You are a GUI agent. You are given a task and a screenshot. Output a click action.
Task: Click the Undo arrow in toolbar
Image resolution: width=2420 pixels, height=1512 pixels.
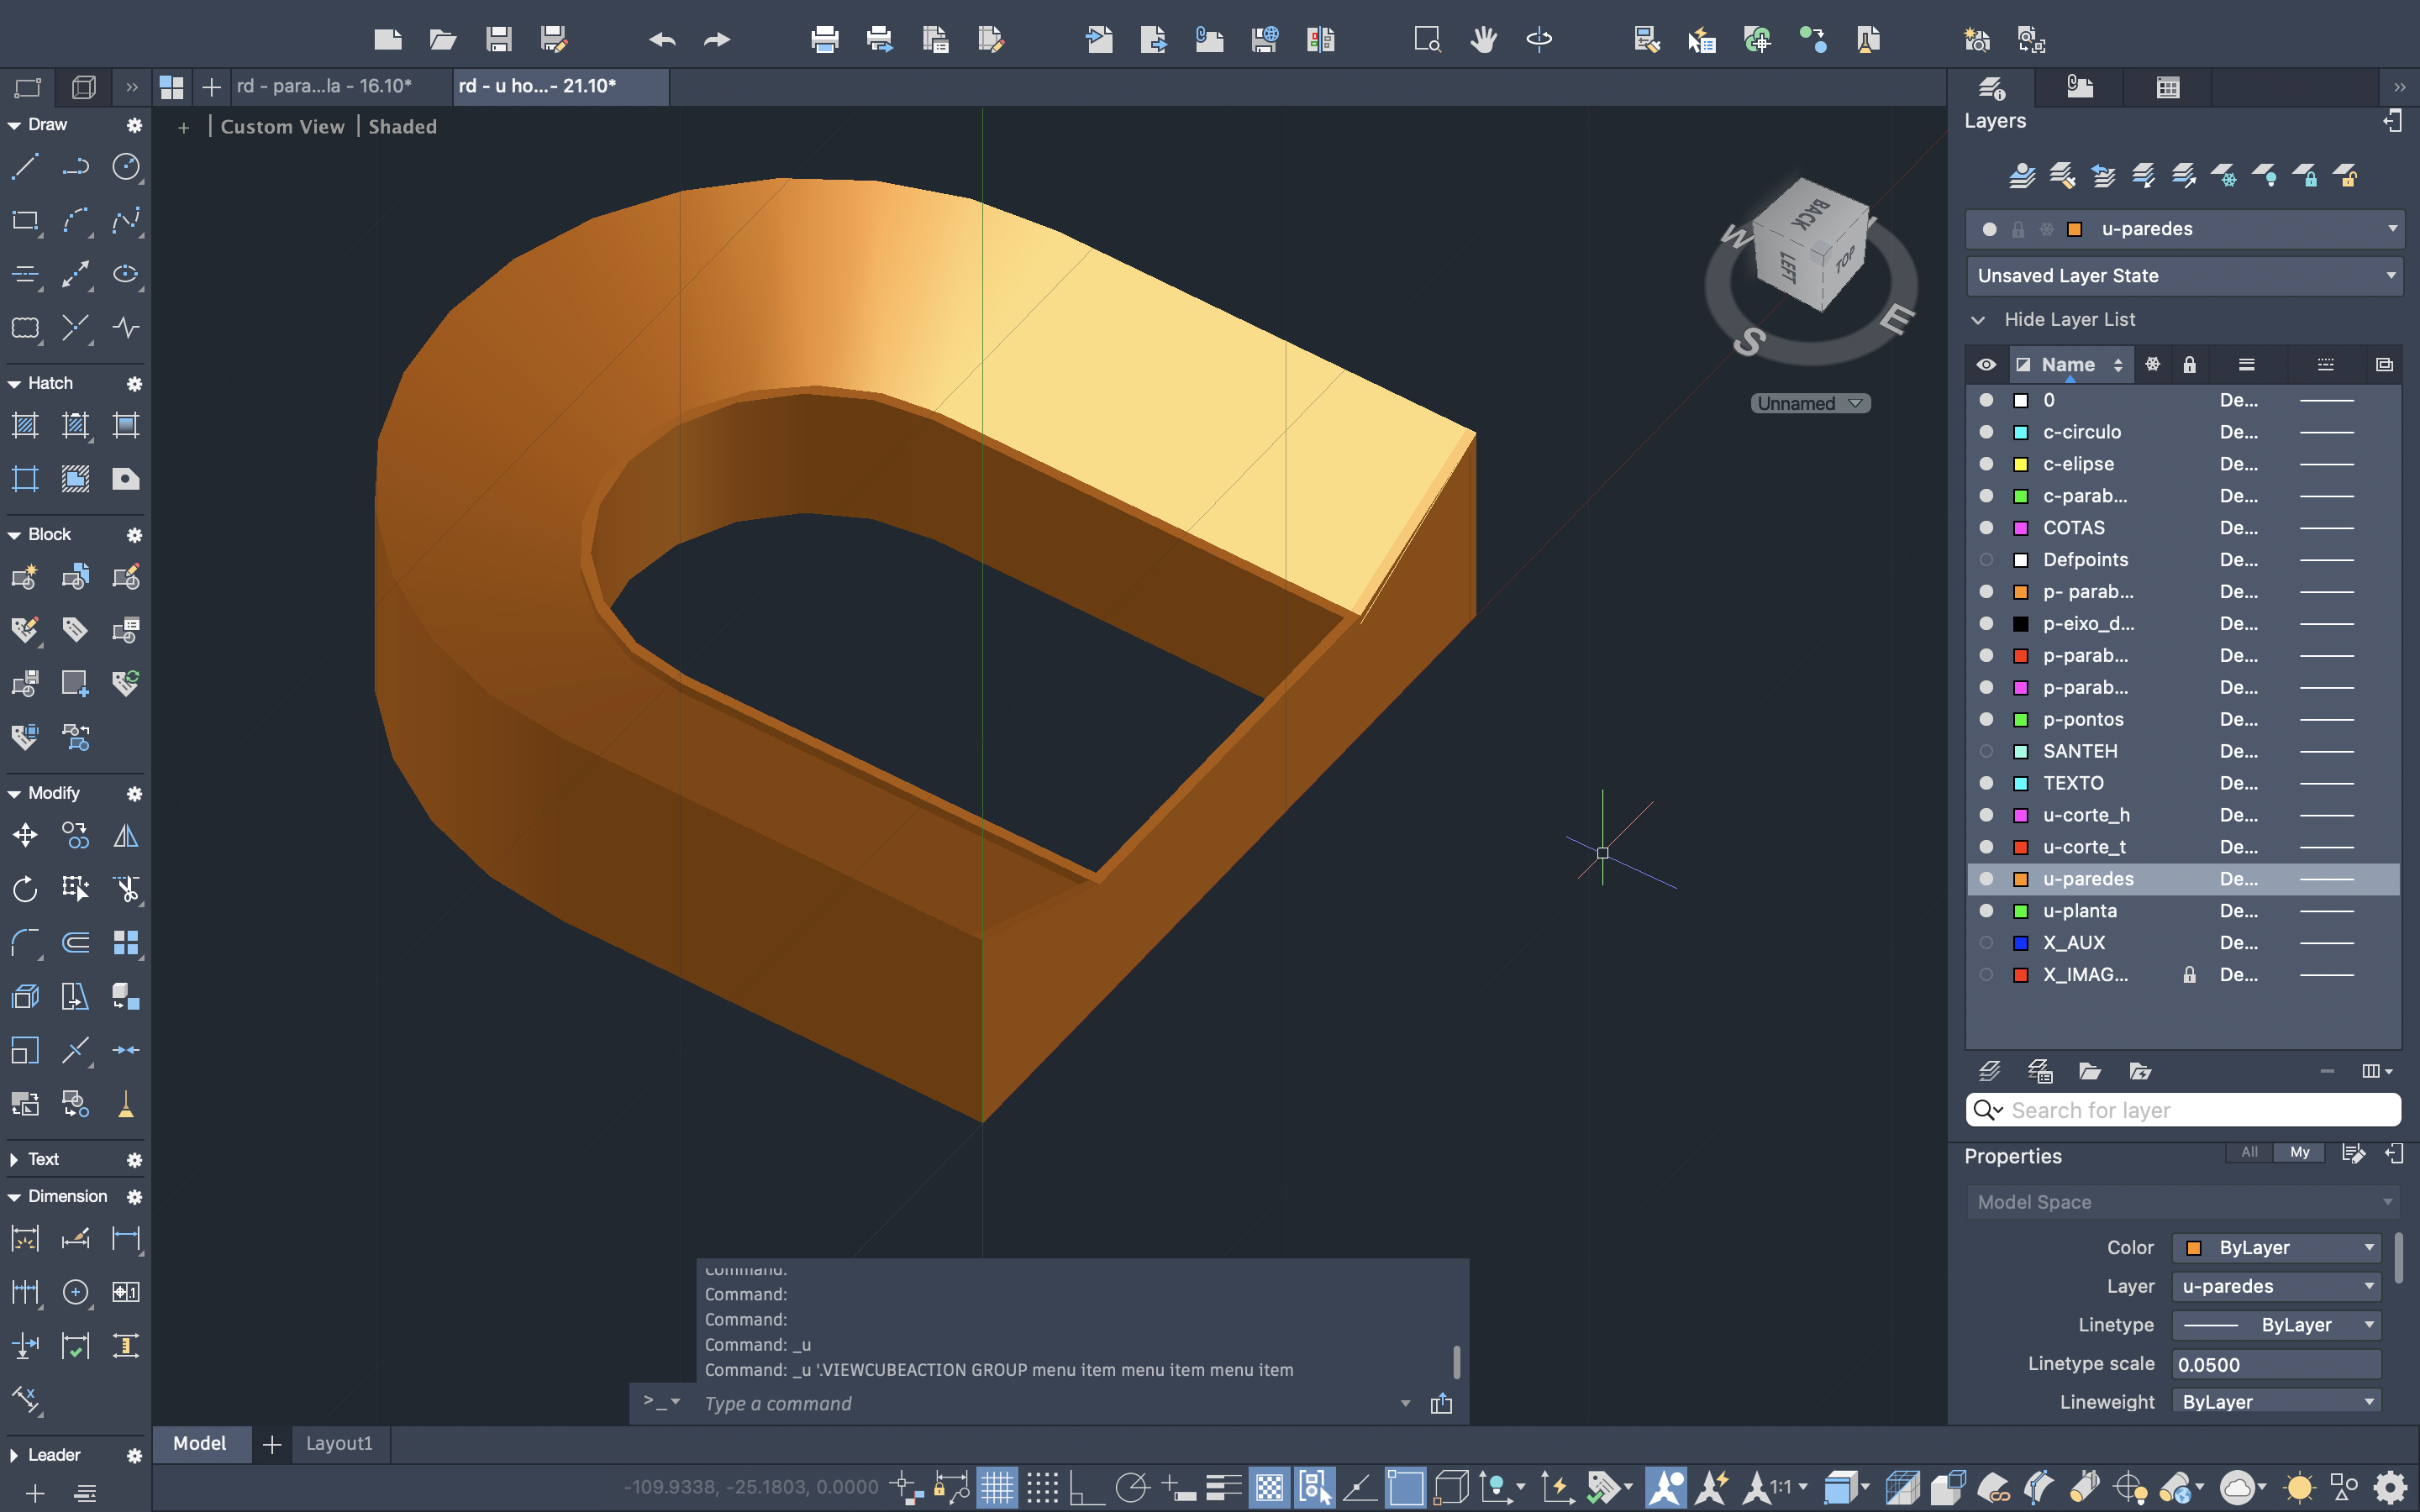tap(662, 40)
